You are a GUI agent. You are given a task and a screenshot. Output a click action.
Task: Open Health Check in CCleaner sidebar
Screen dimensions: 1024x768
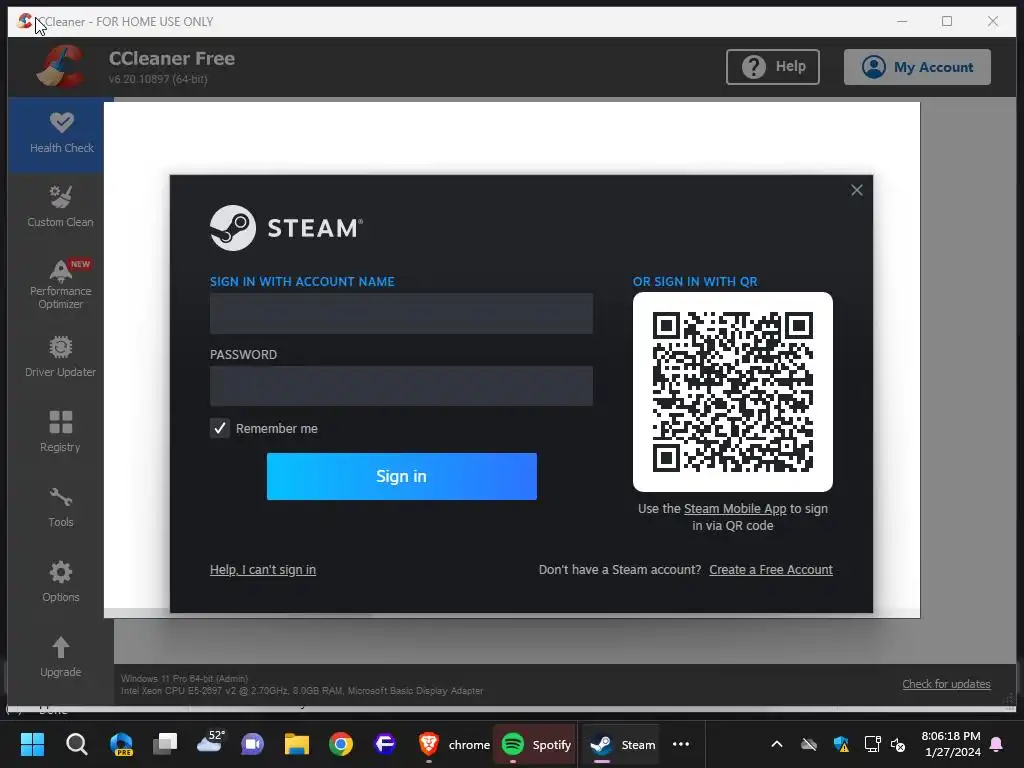pos(61,135)
